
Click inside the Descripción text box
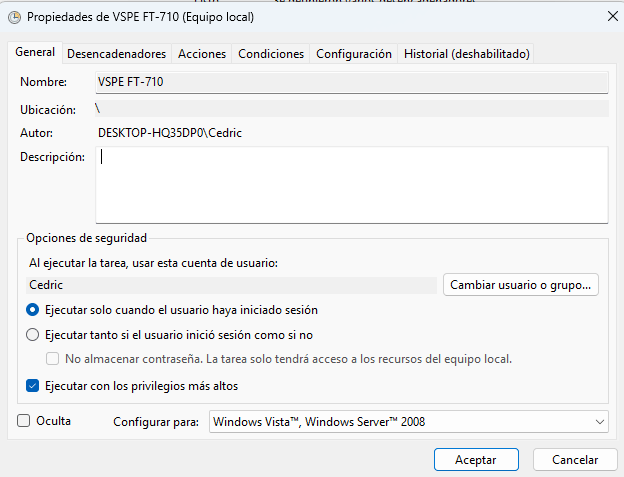coord(352,185)
